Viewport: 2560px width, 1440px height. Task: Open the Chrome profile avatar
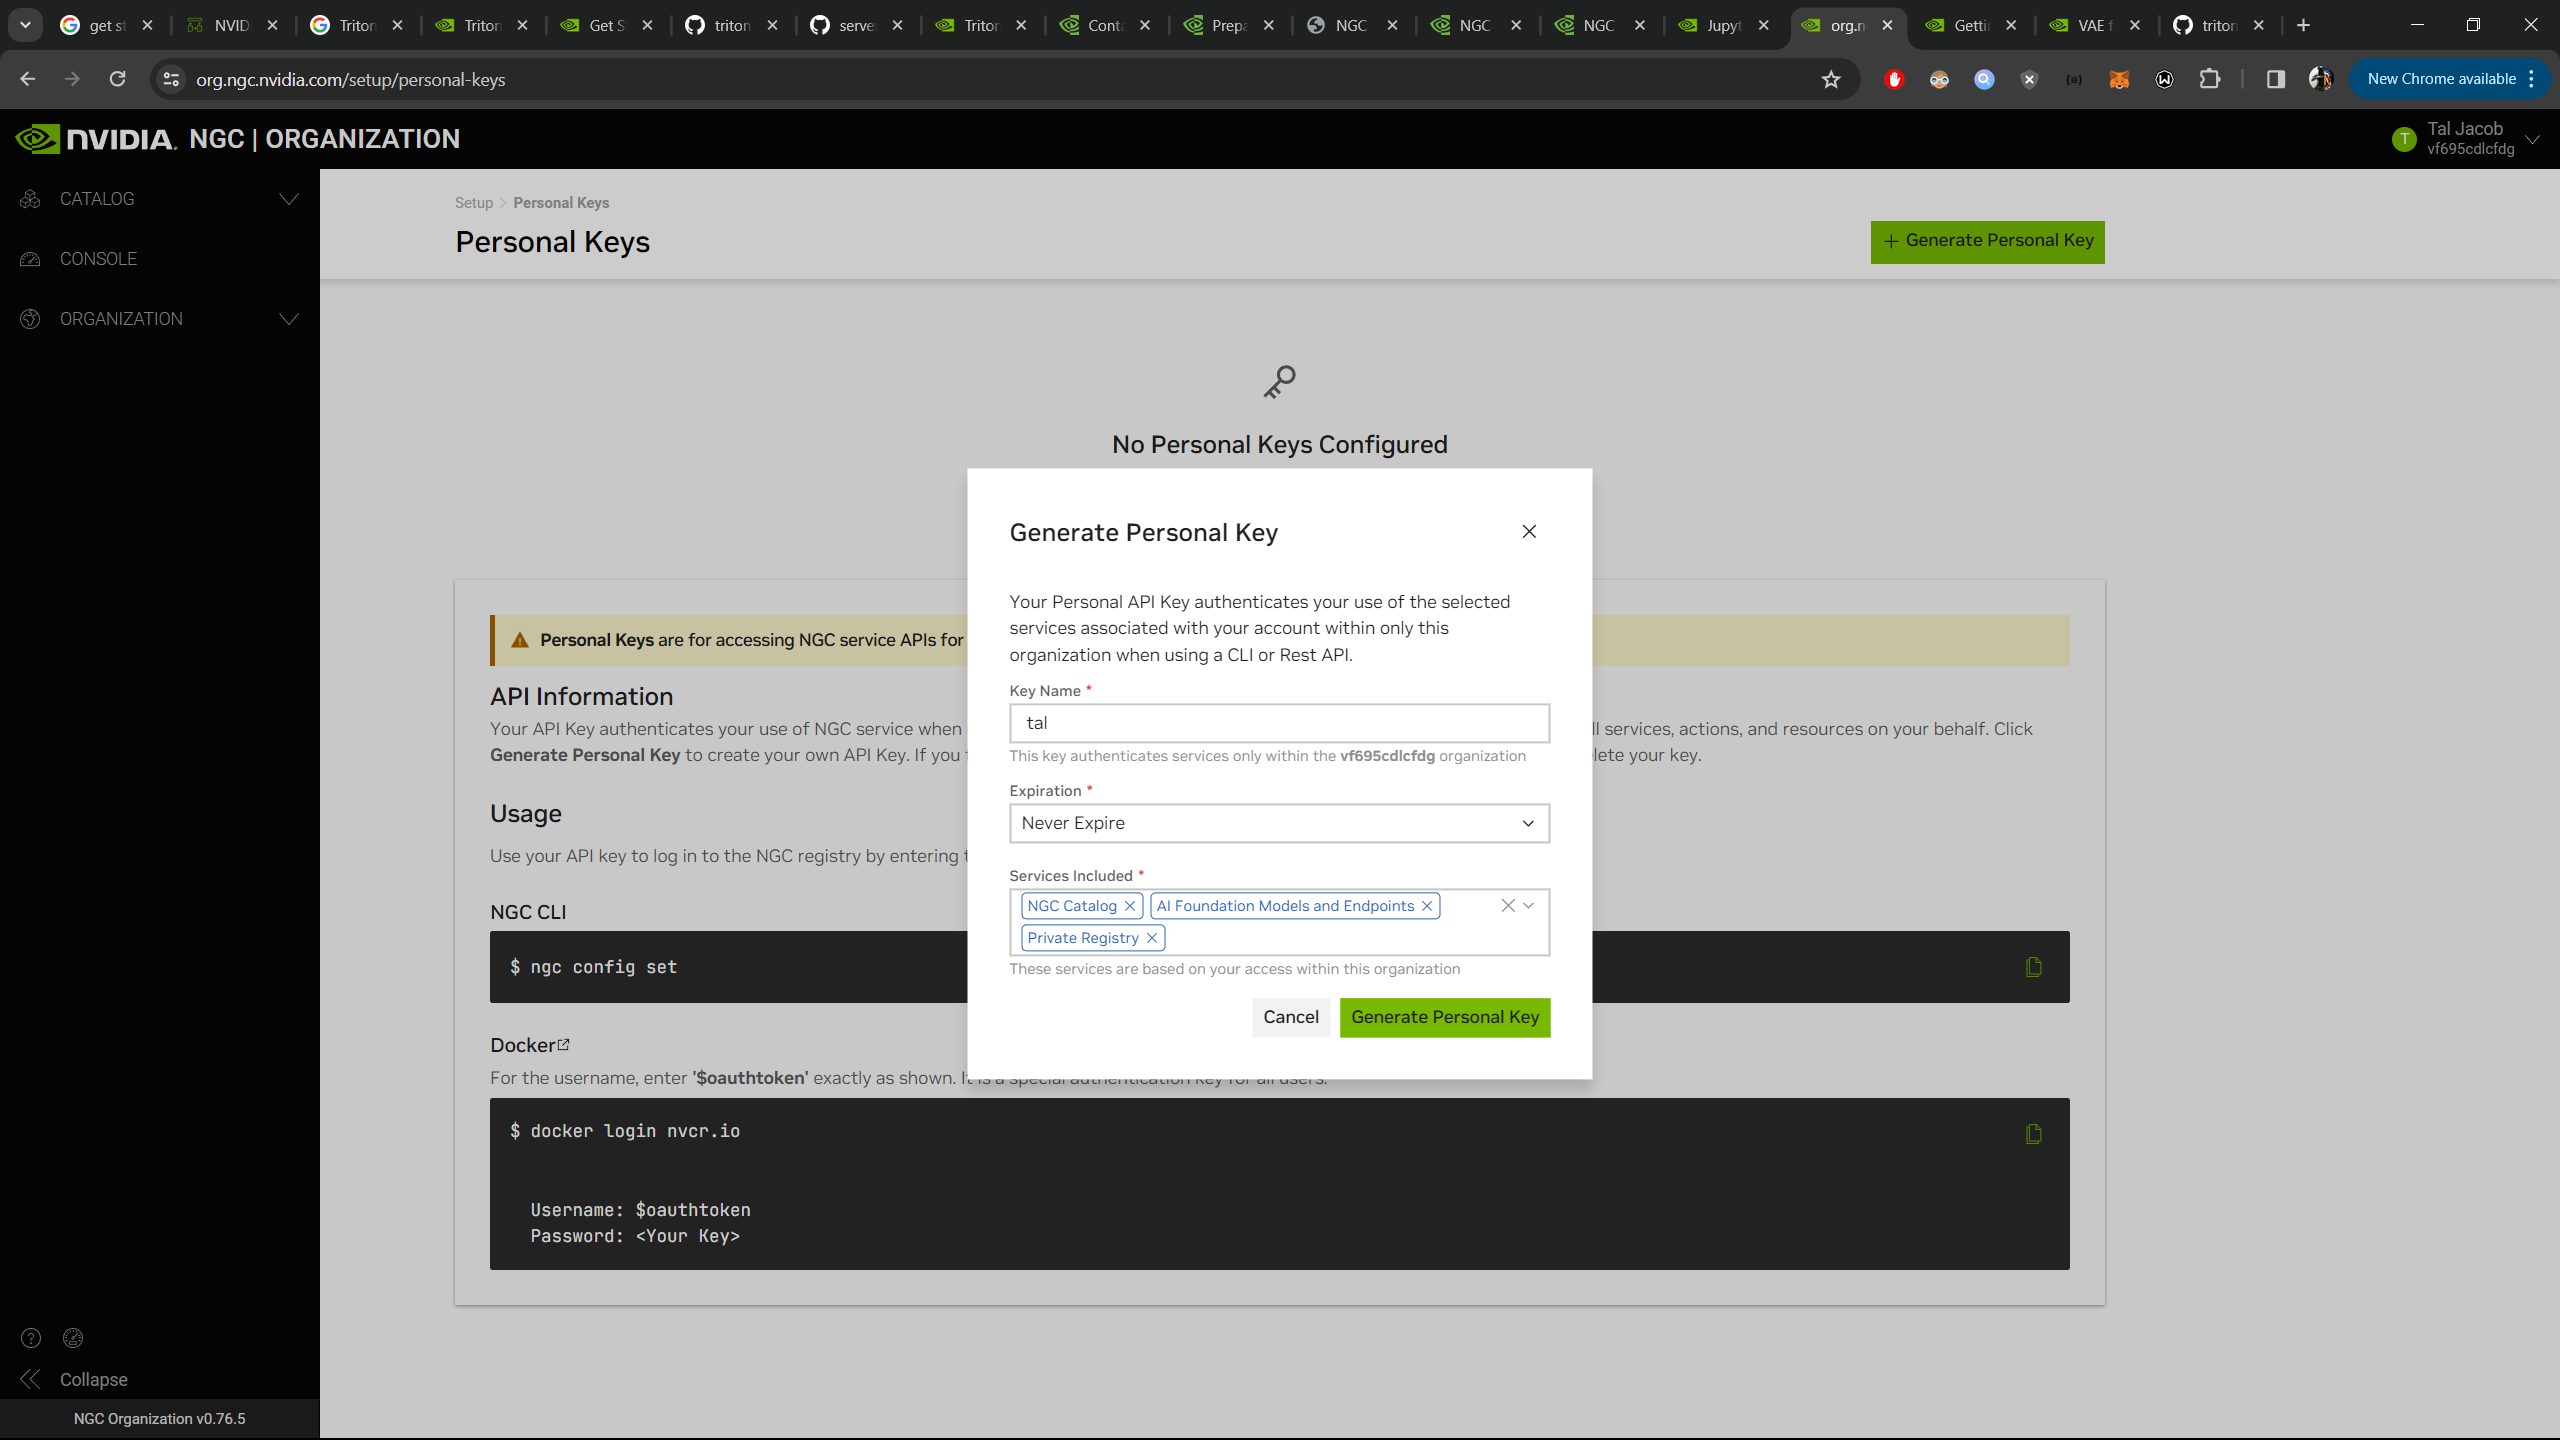pyautogui.click(x=2321, y=79)
